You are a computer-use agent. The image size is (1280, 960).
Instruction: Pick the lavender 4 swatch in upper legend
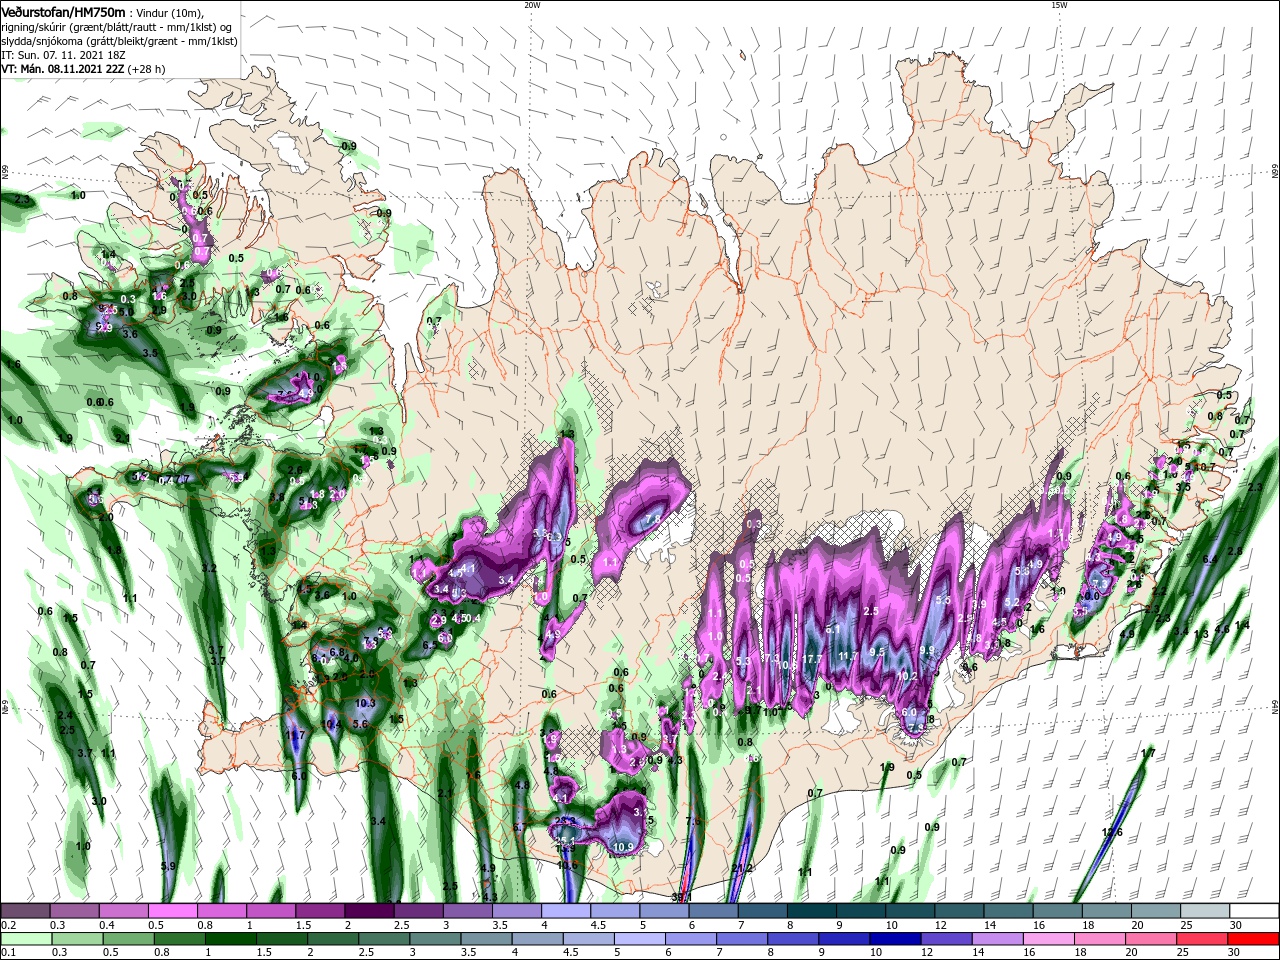click(565, 911)
